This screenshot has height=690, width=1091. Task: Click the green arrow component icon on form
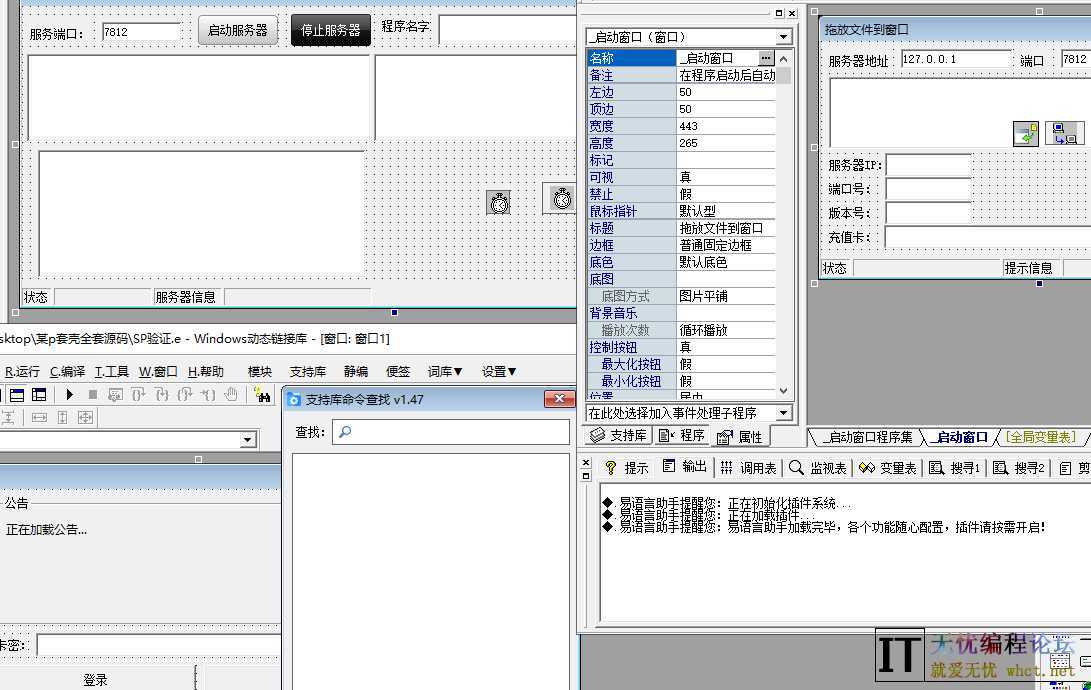coord(1026,133)
